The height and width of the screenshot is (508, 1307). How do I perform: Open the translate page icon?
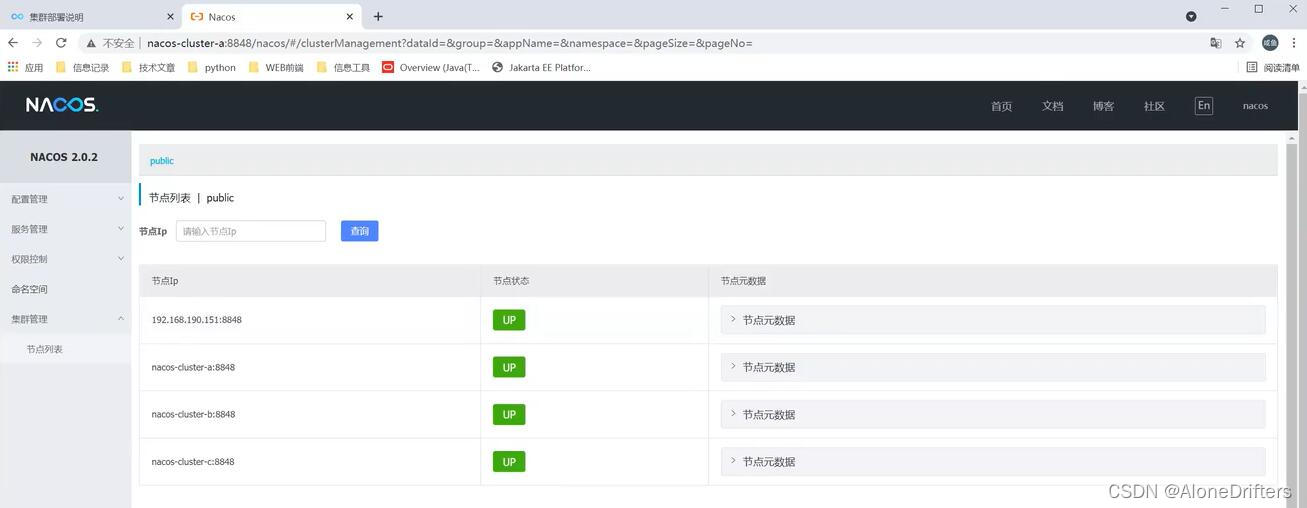coord(1216,43)
